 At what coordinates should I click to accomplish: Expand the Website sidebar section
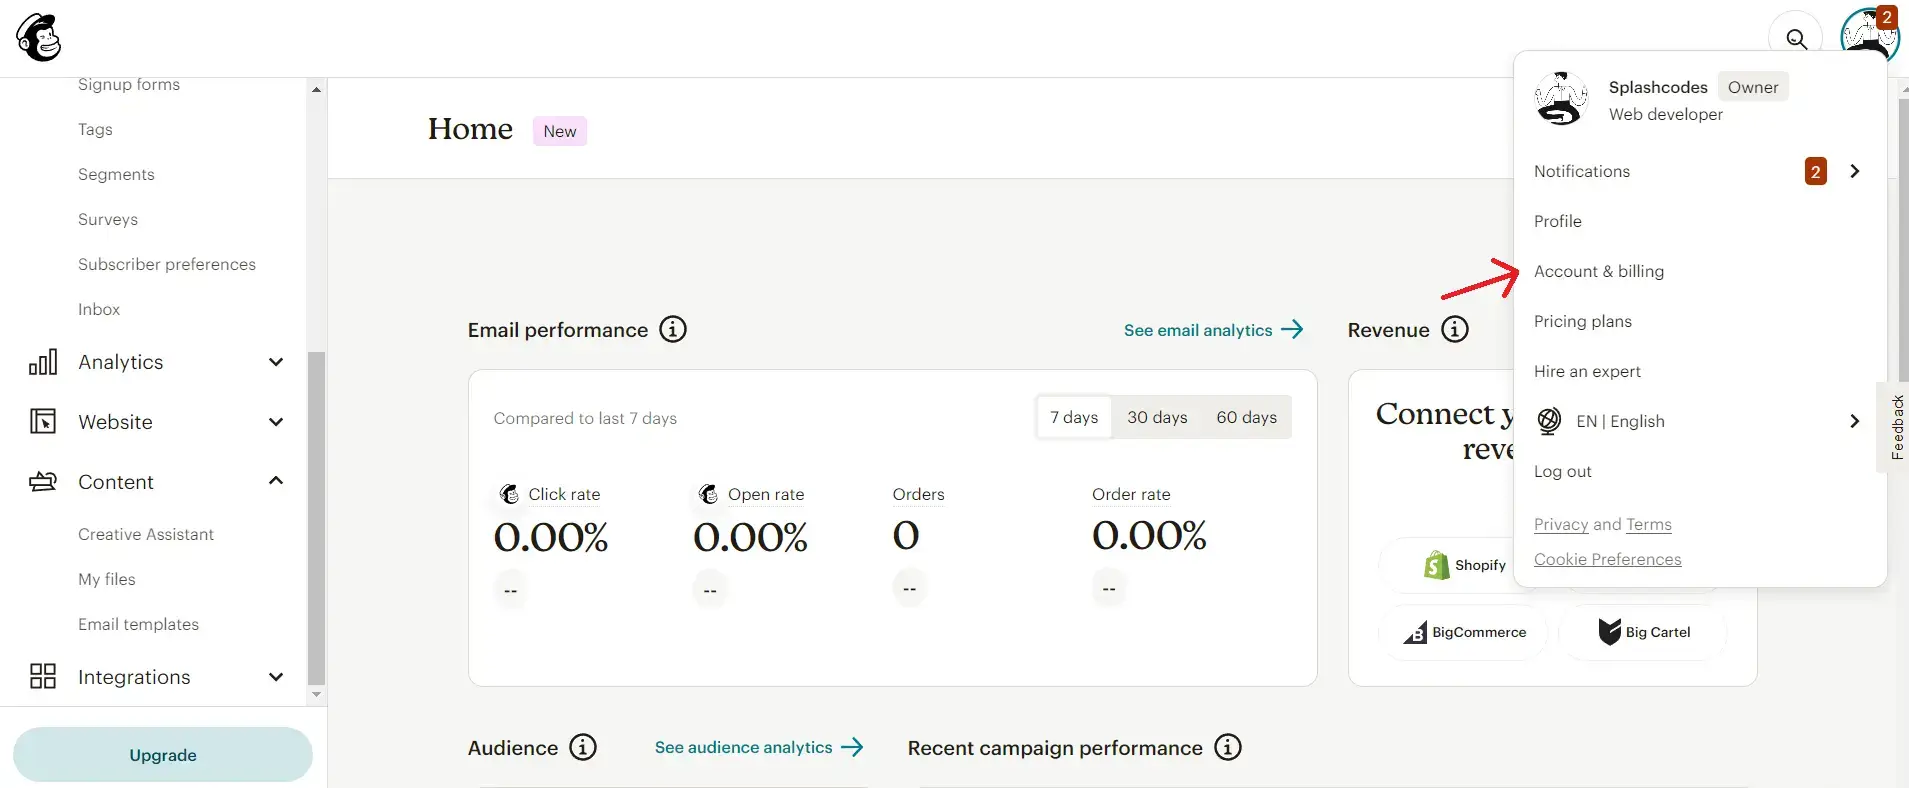pos(276,422)
